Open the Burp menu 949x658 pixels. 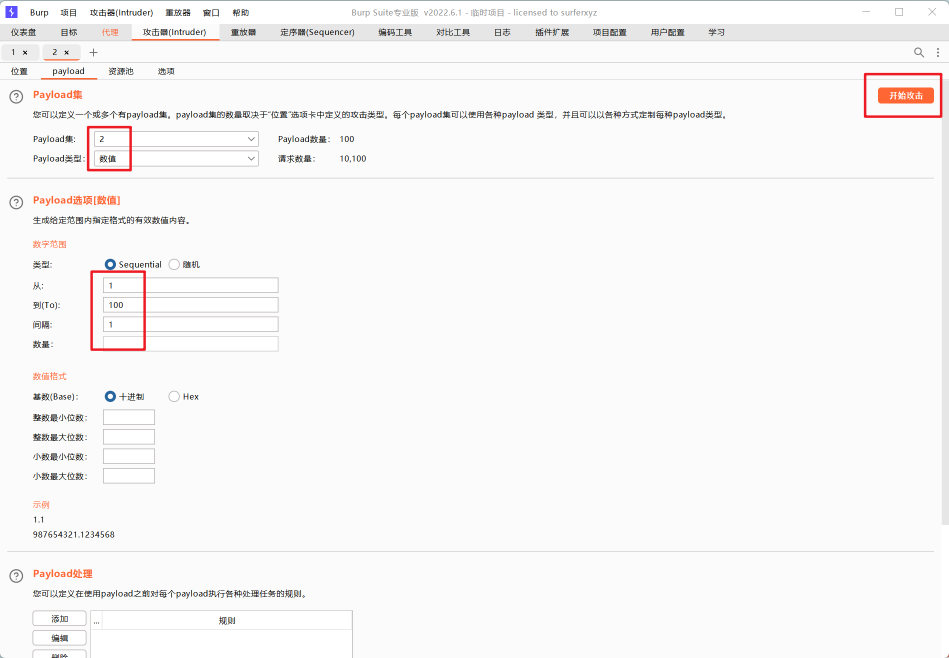pos(39,13)
